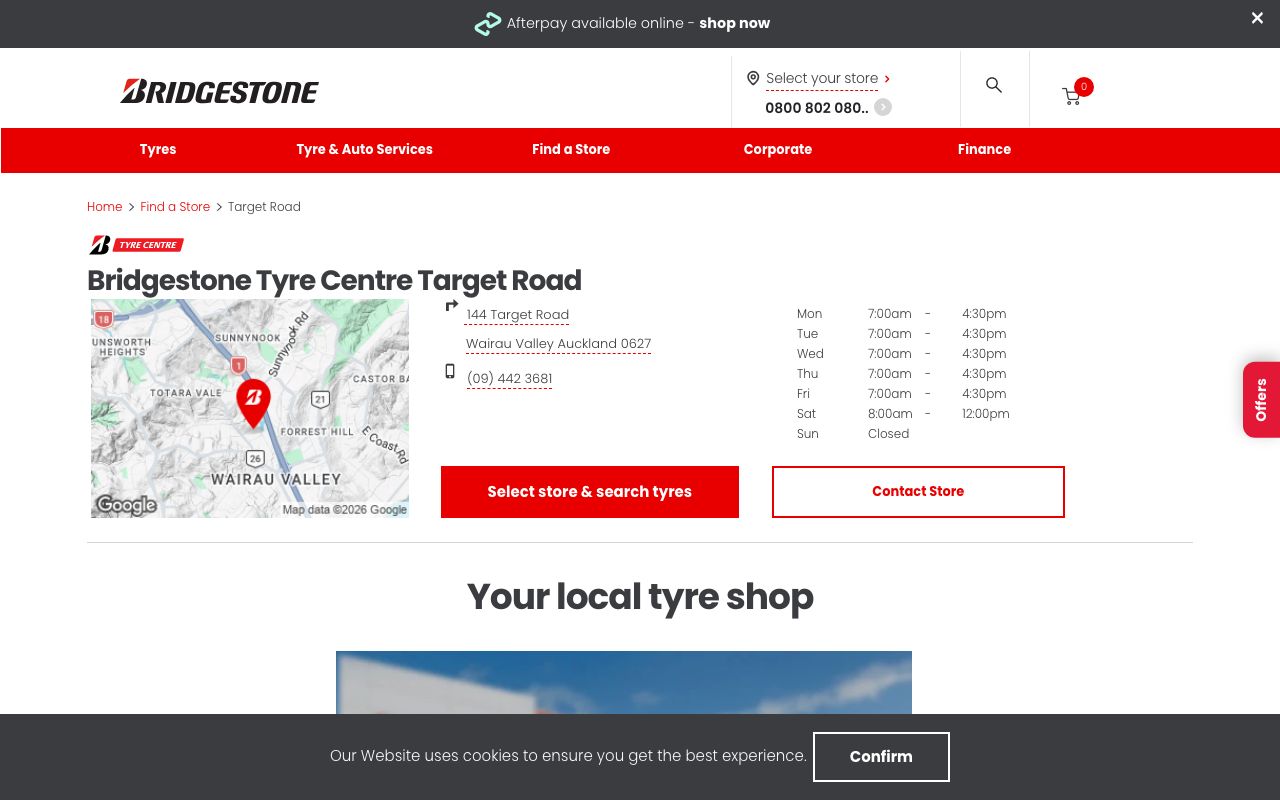Viewport: 1280px width, 800px height.
Task: Open the Find a Store menu
Action: click(571, 149)
